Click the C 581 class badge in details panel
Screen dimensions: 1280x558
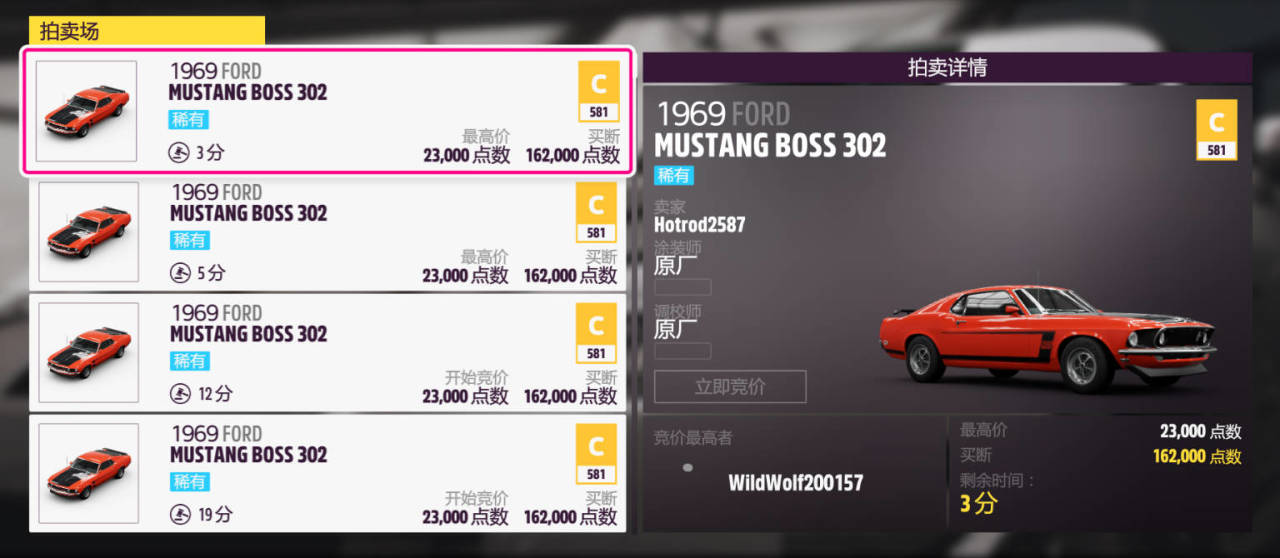[x=1216, y=130]
